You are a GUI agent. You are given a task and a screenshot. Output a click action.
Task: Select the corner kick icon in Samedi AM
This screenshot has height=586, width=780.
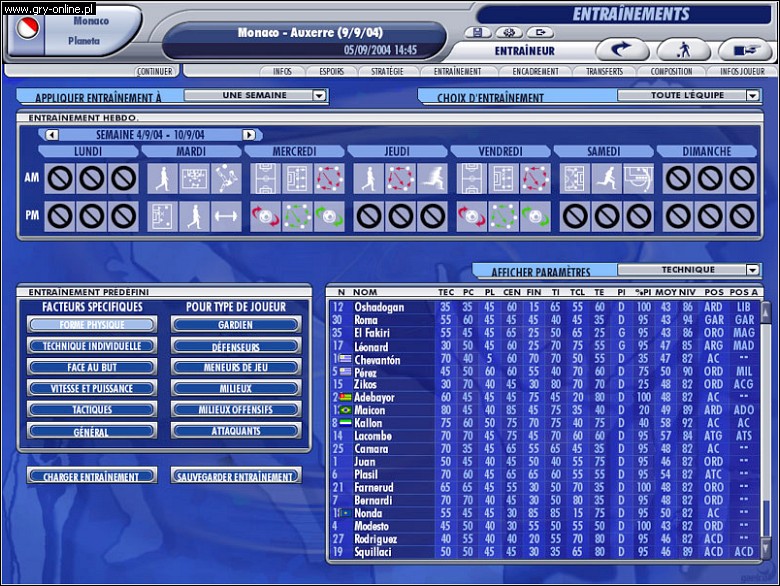tap(639, 179)
